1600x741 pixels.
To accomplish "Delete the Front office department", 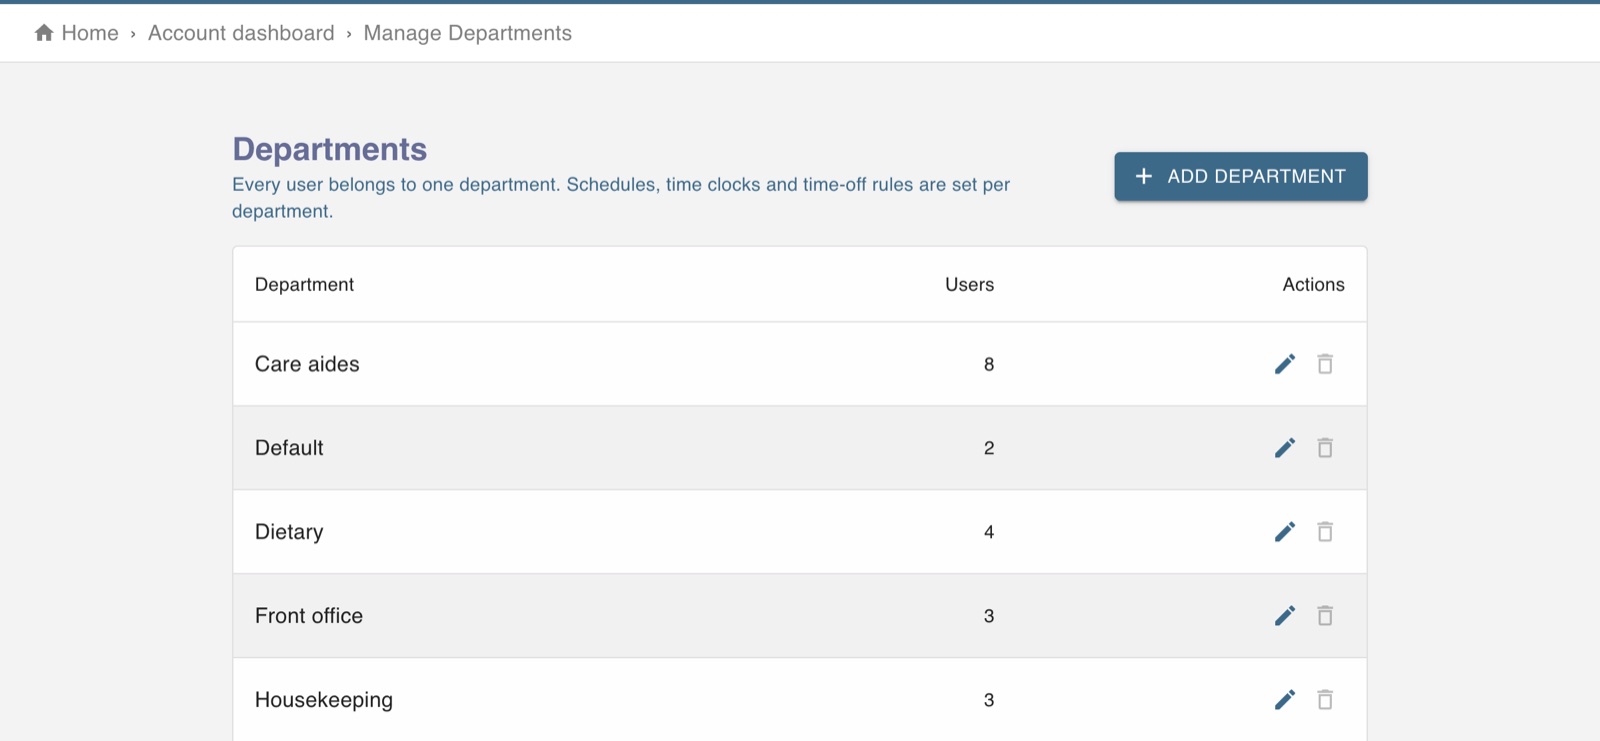I will point(1325,616).
